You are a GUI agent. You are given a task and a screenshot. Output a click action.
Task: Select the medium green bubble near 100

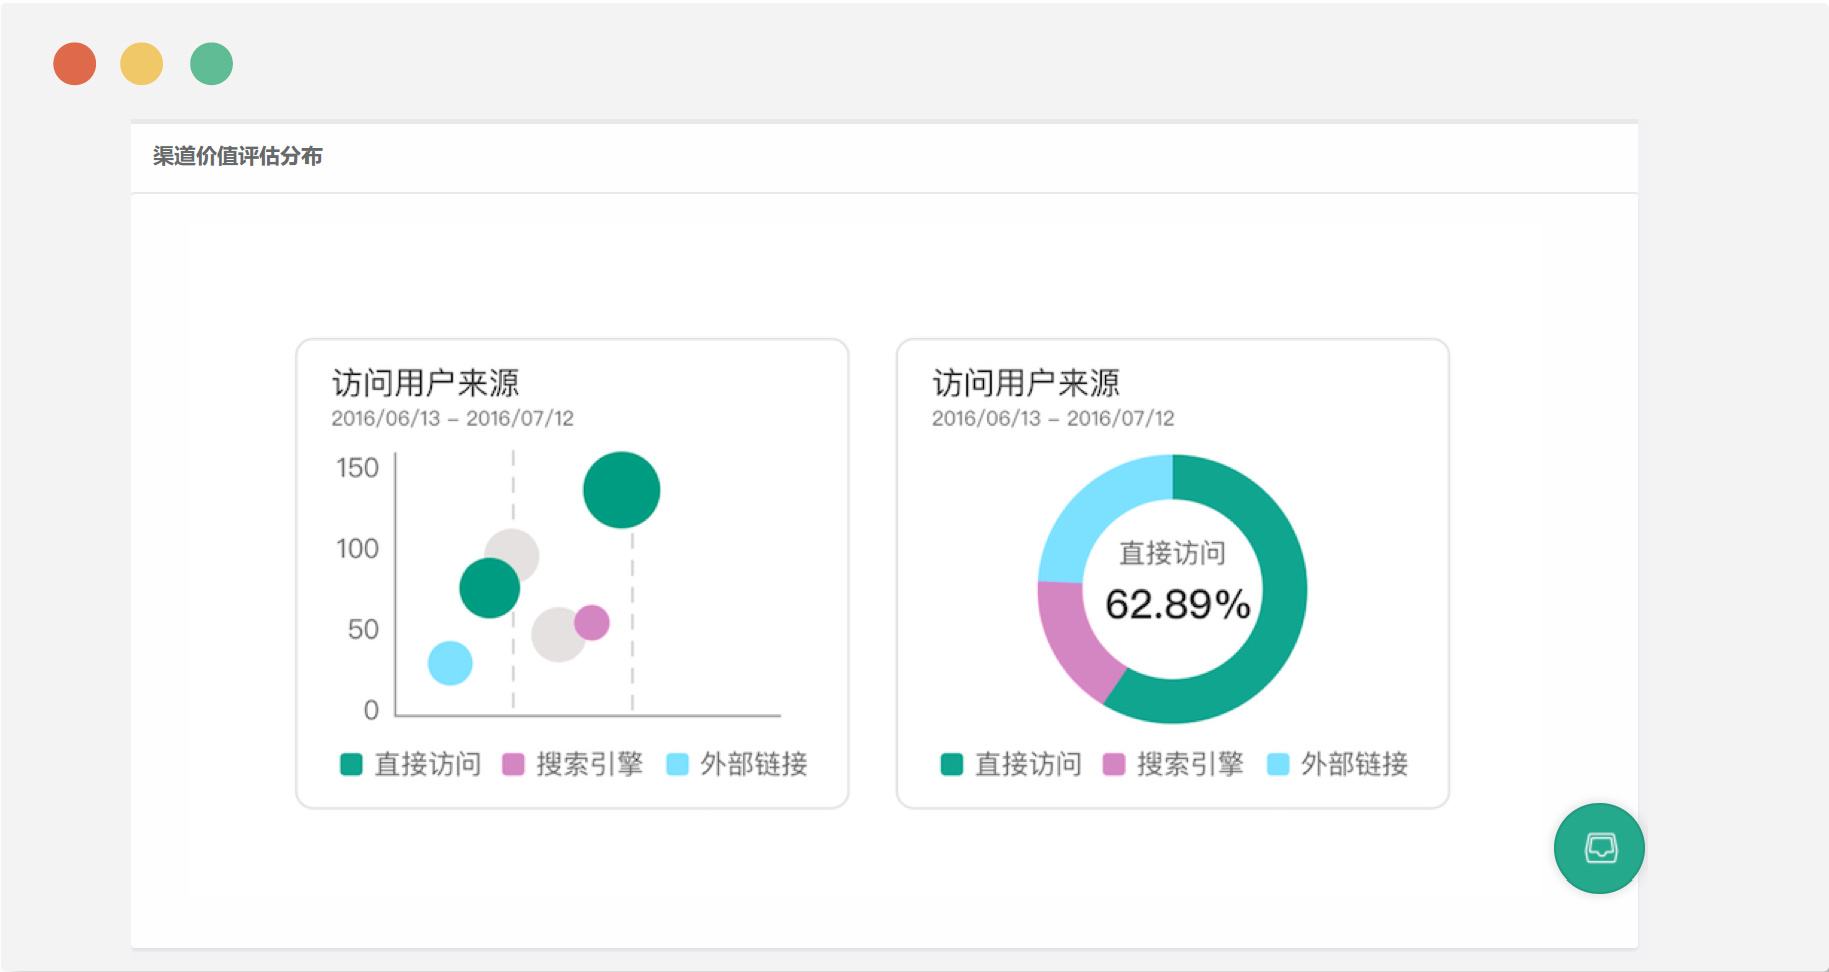tap(489, 588)
